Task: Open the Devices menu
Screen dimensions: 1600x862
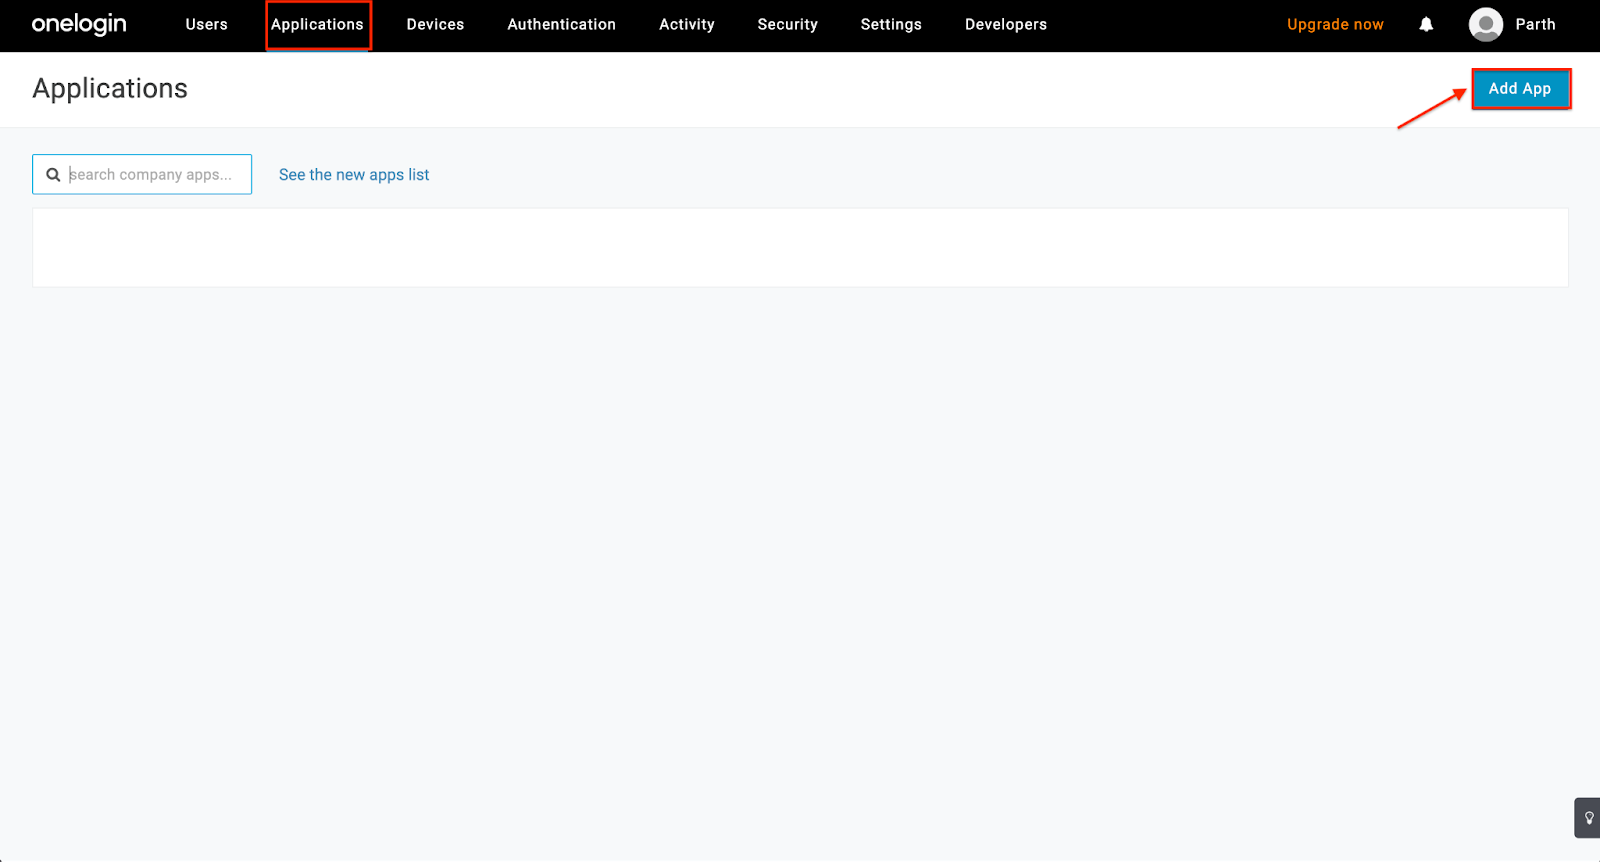Action: (x=435, y=24)
